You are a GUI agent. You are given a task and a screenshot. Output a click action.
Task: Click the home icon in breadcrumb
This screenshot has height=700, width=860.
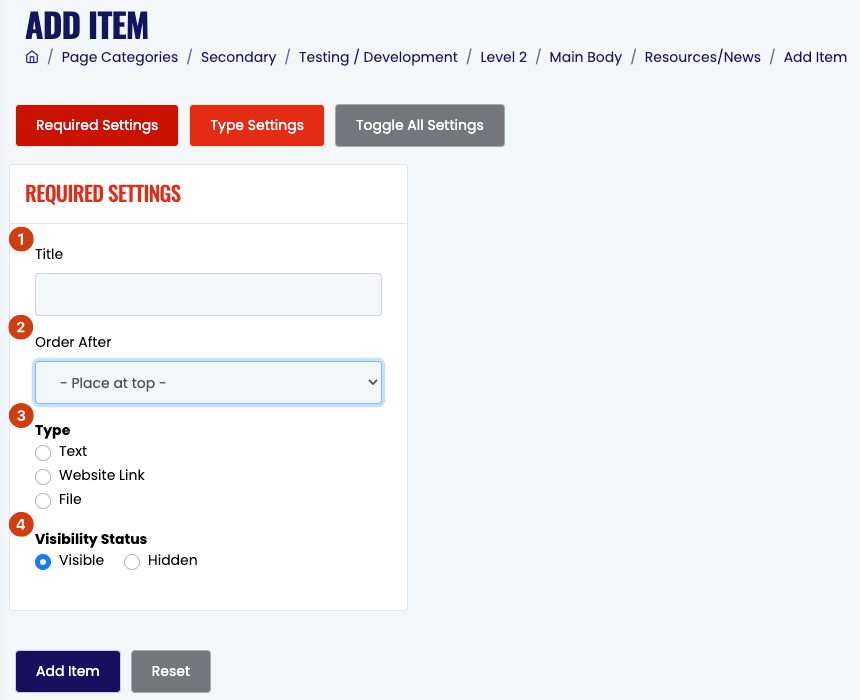pyautogui.click(x=32, y=57)
